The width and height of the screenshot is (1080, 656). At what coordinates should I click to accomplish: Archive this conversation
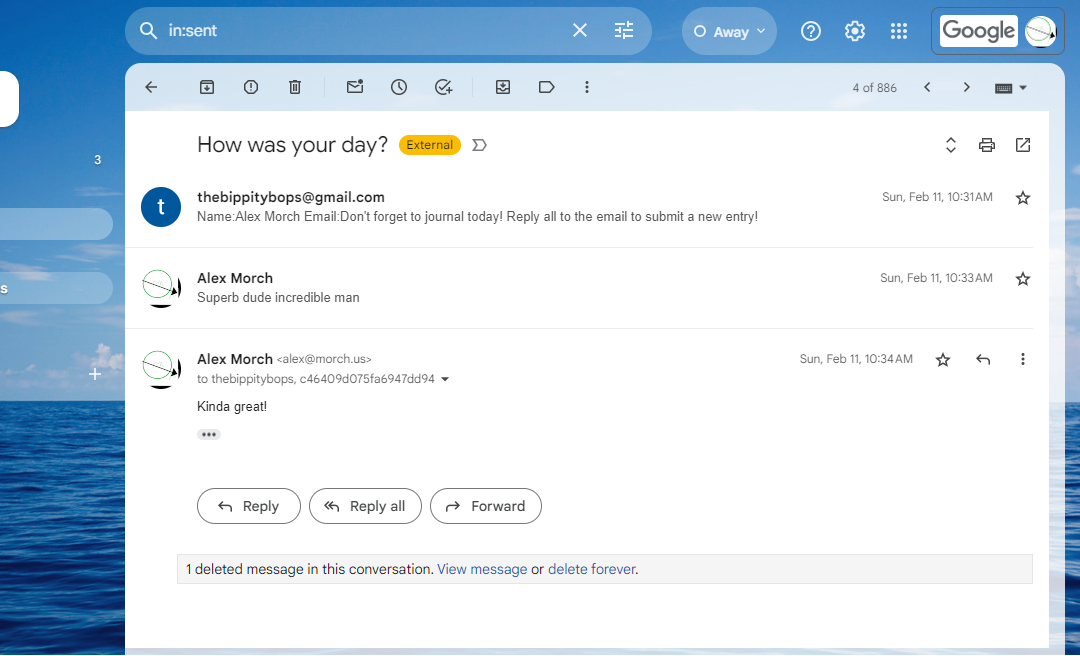(207, 87)
